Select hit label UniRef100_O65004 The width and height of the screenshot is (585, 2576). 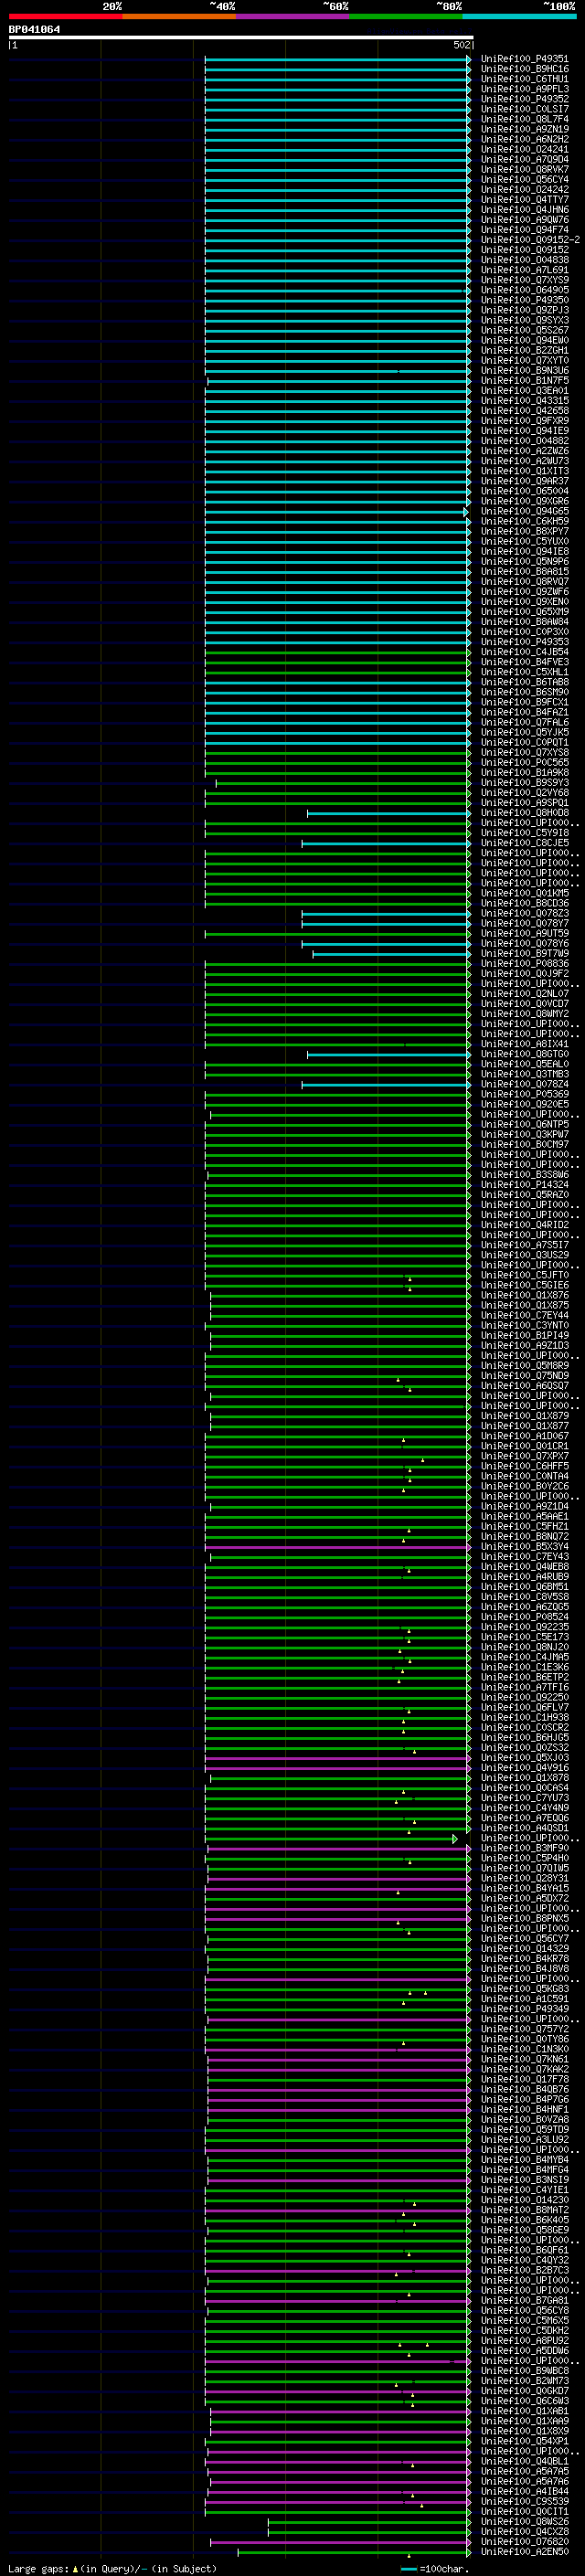point(524,491)
